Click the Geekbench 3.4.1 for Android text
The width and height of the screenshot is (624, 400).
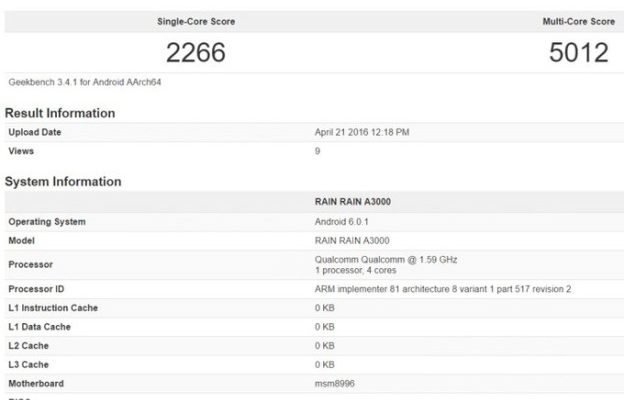[x=85, y=81]
